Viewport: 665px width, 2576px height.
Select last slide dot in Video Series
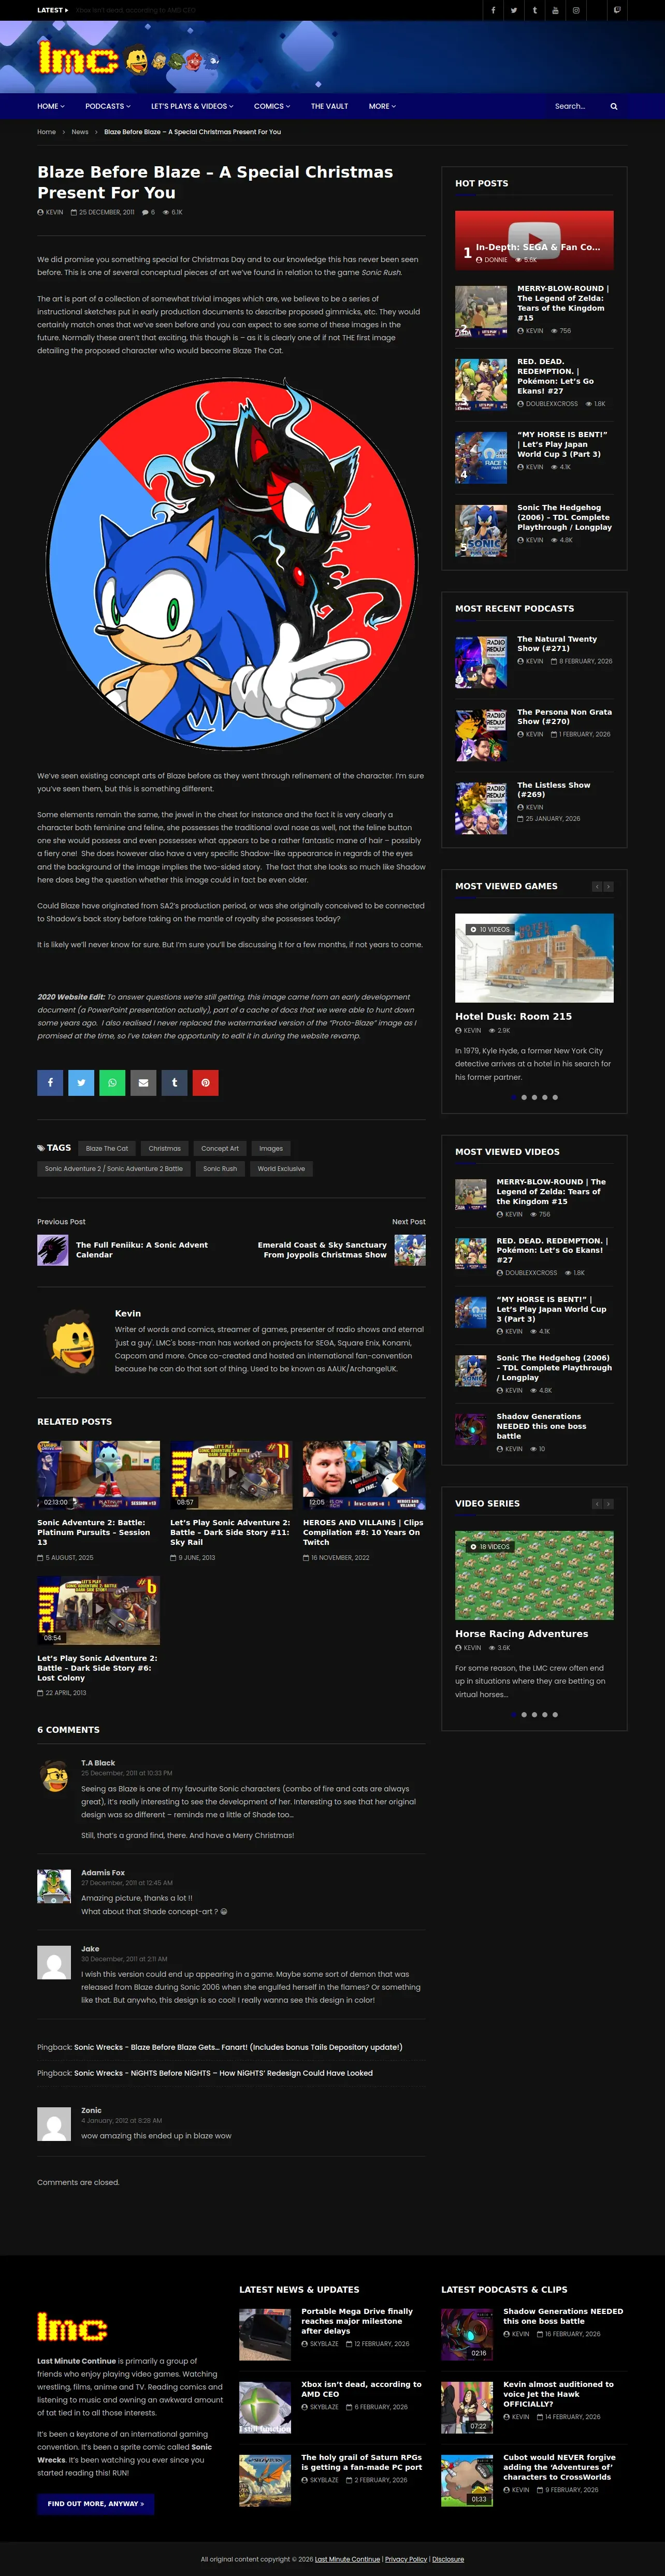tap(555, 1714)
